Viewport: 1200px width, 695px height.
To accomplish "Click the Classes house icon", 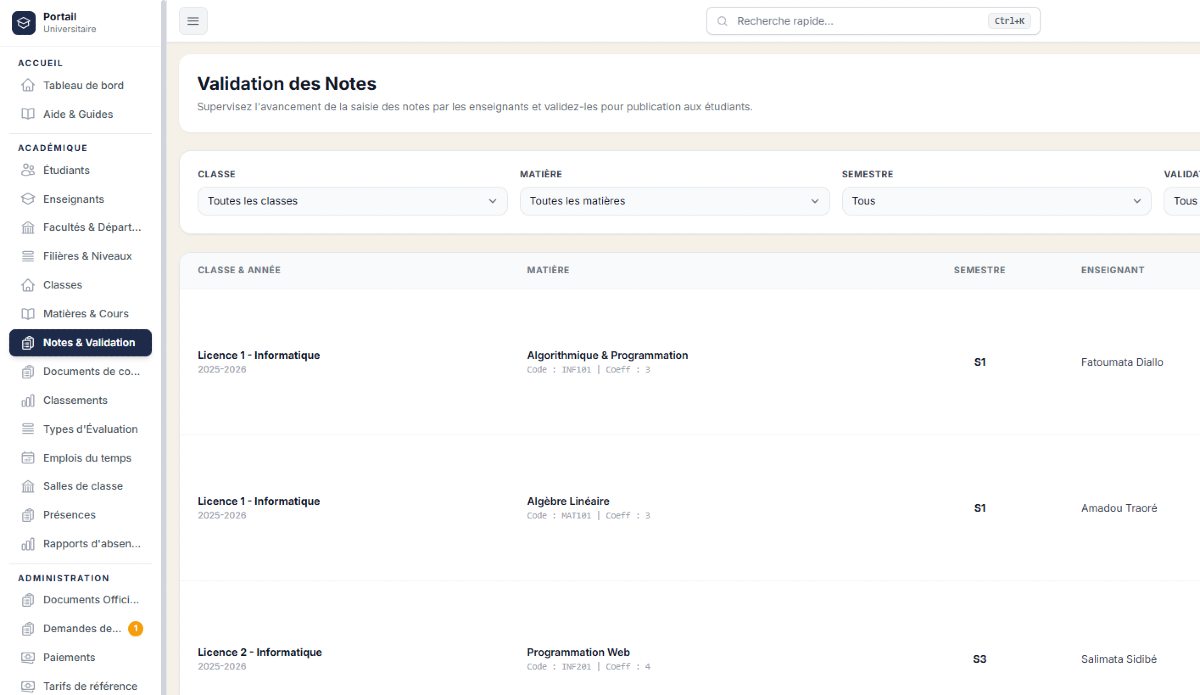I will pos(28,285).
